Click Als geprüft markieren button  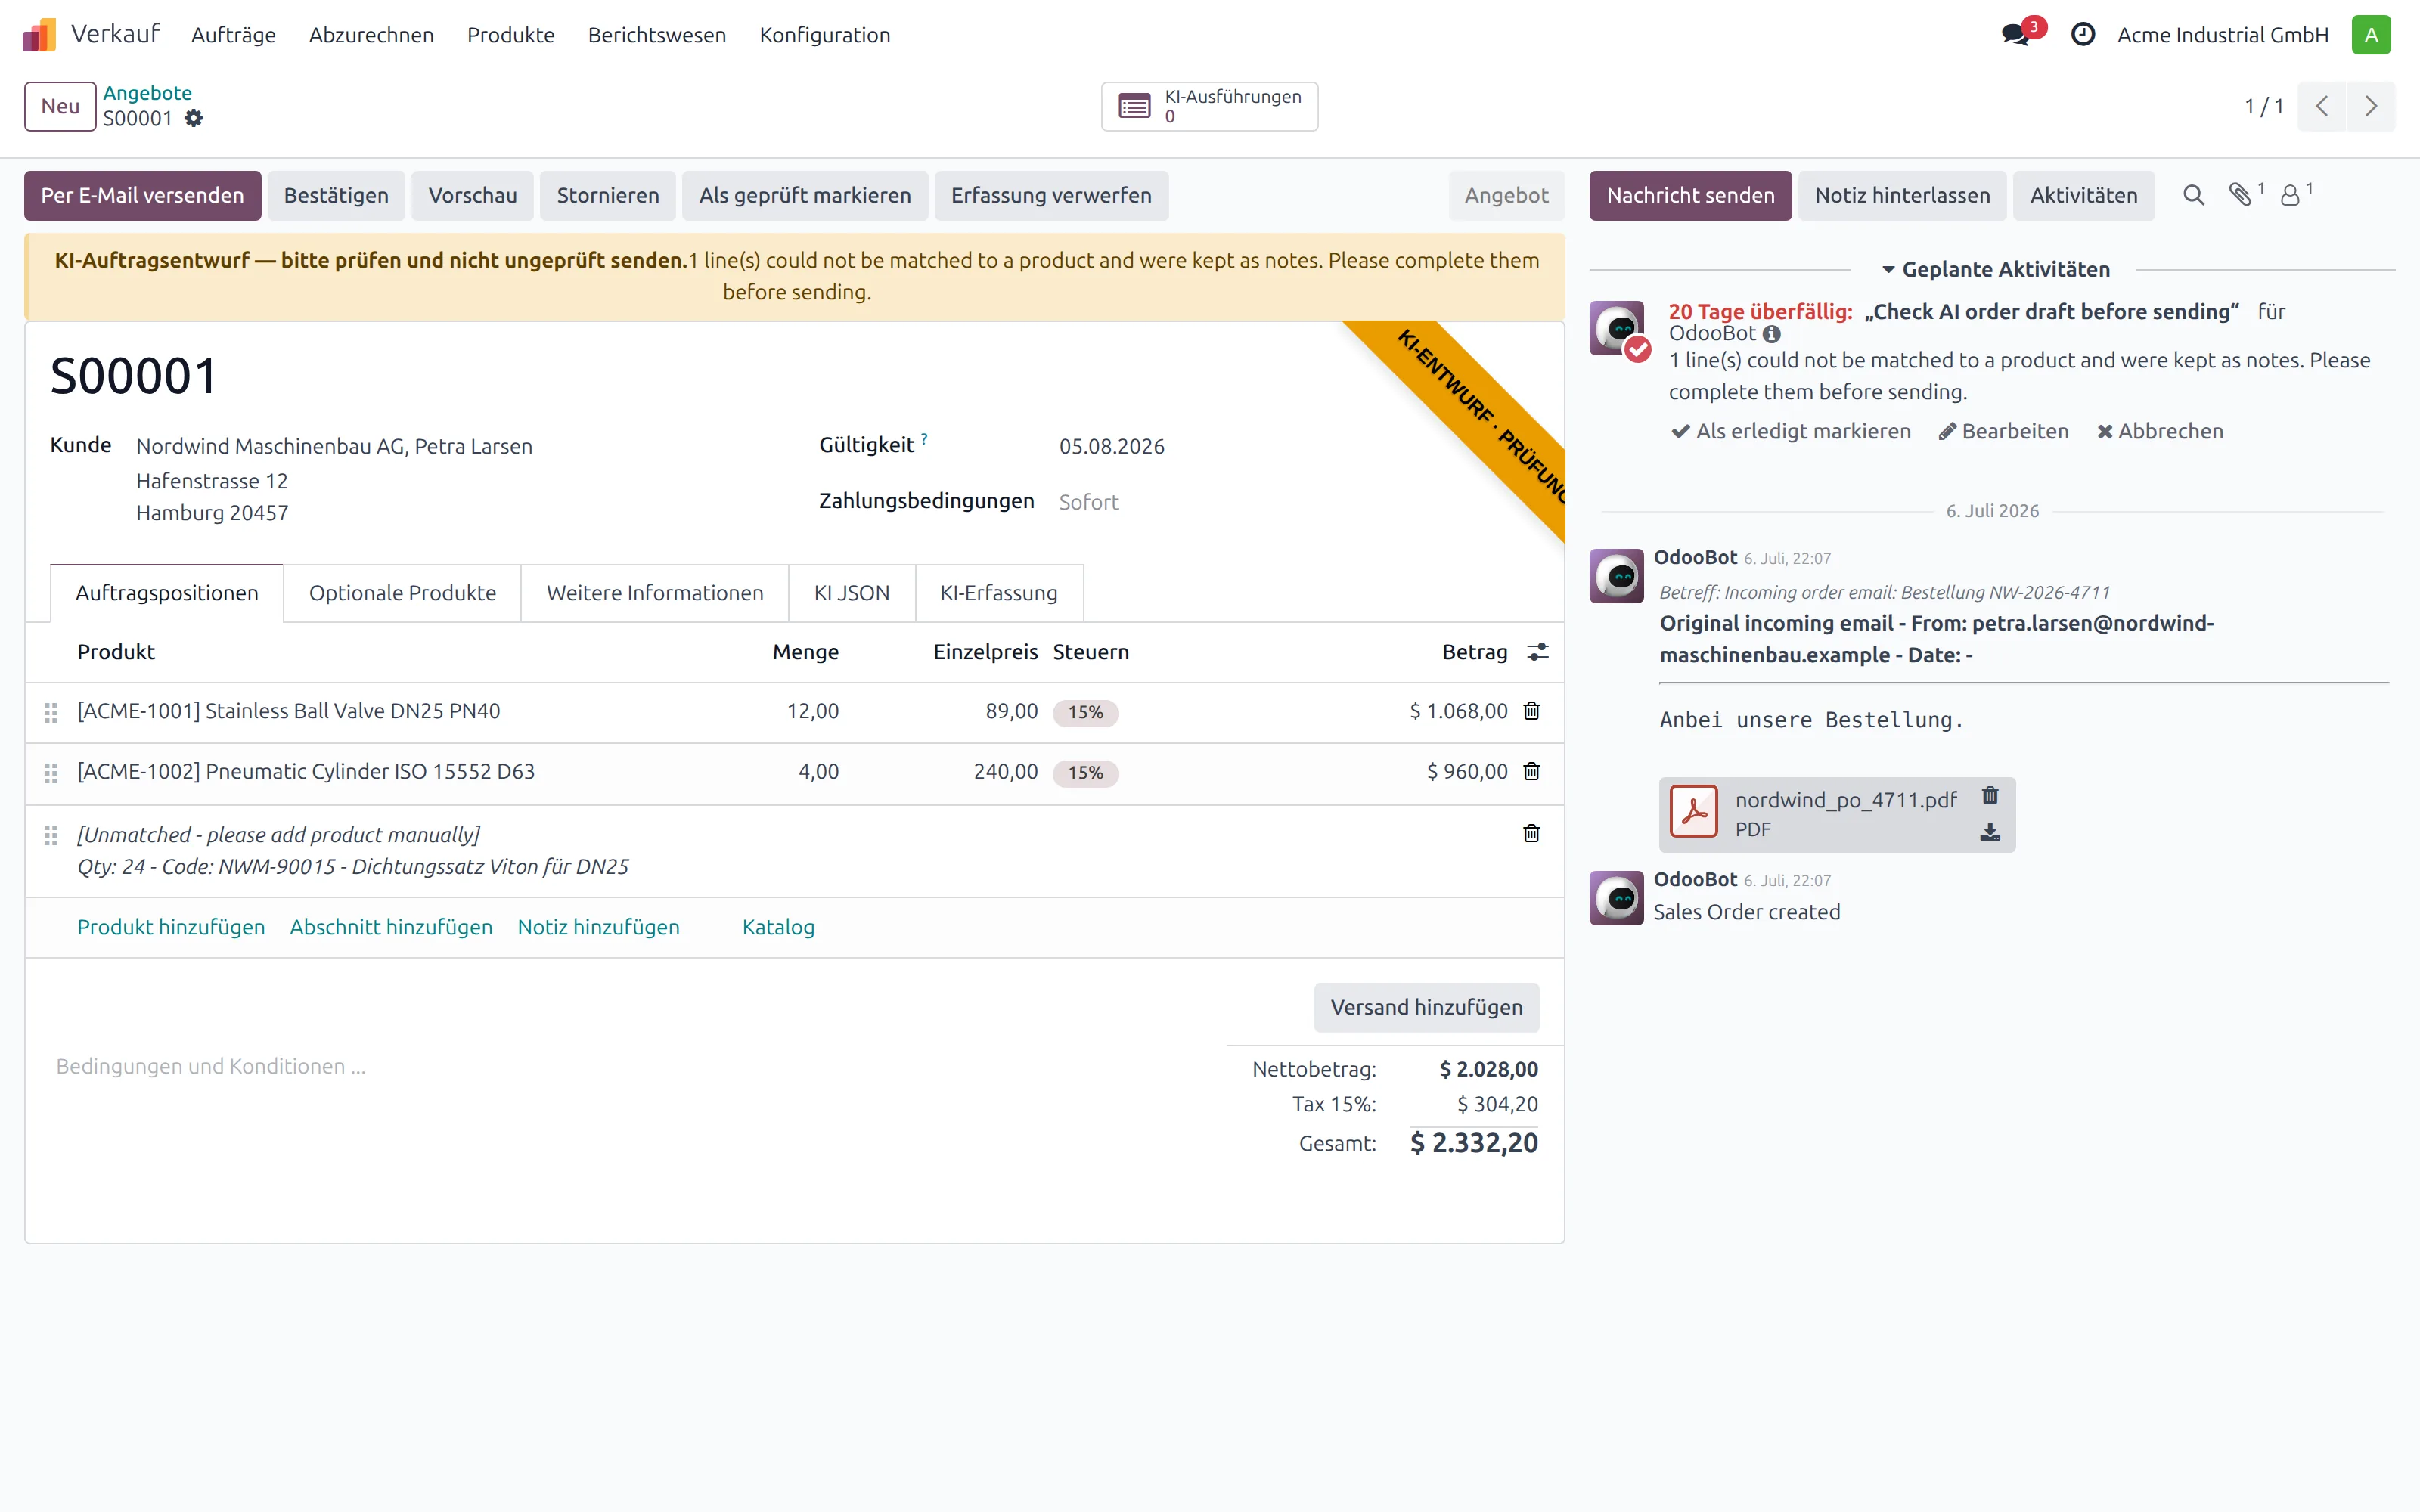(805, 195)
